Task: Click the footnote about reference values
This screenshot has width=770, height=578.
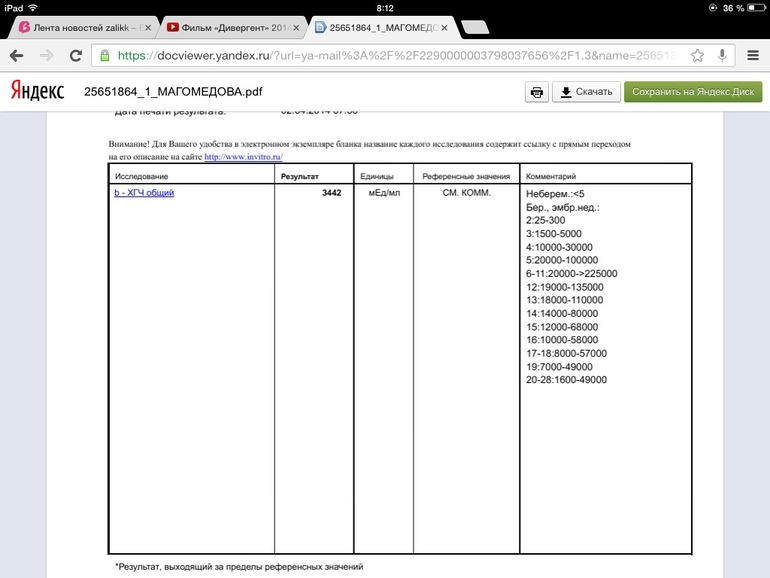Action: pyautogui.click(x=240, y=567)
